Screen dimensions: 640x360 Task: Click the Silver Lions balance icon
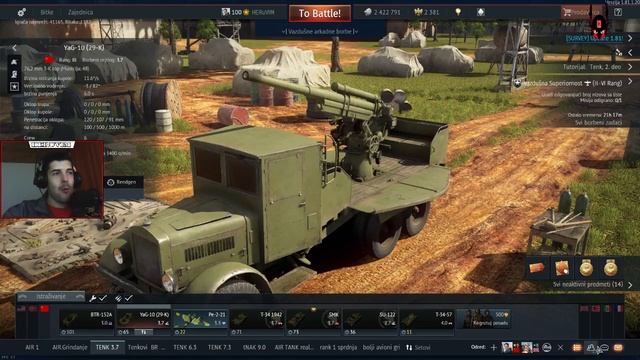(x=368, y=12)
